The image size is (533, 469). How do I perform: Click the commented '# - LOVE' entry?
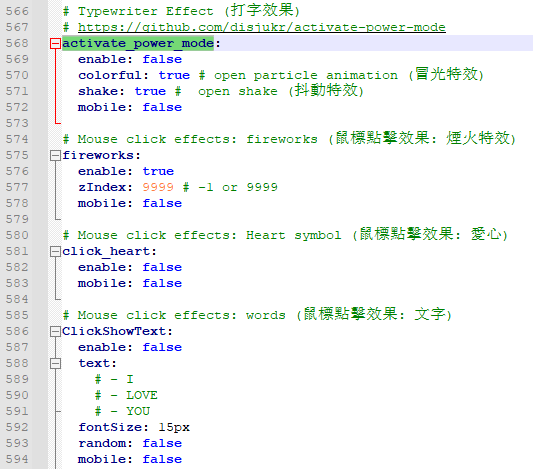(x=126, y=395)
